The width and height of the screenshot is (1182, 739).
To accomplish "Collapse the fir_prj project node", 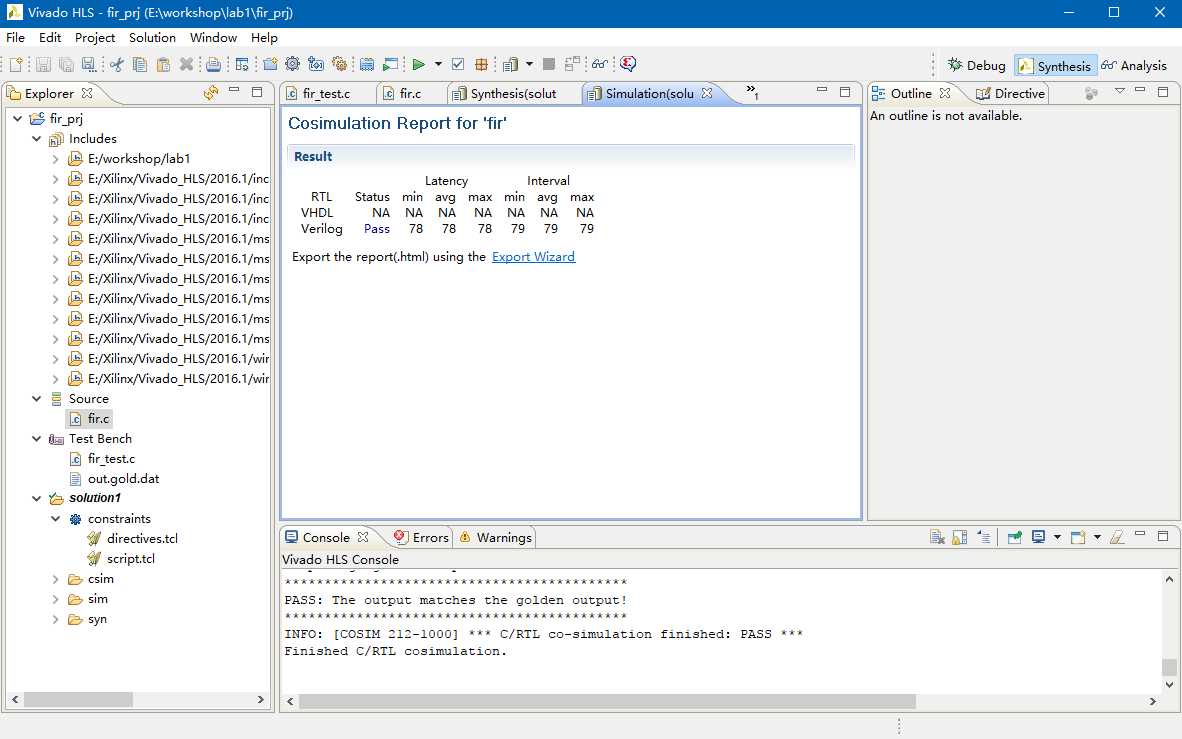I will (x=17, y=118).
